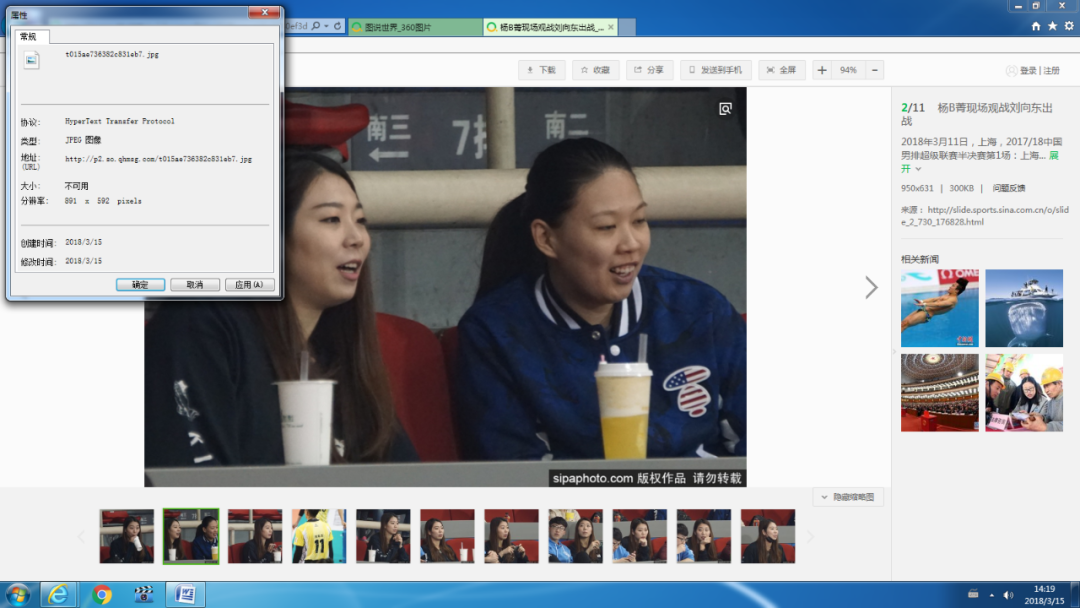The image size is (1080, 608).
Task: Open the diver related news thumbnail
Action: (939, 308)
